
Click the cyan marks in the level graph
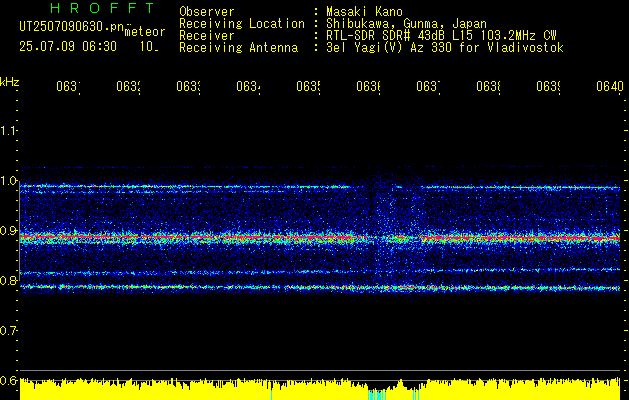click(x=377, y=395)
